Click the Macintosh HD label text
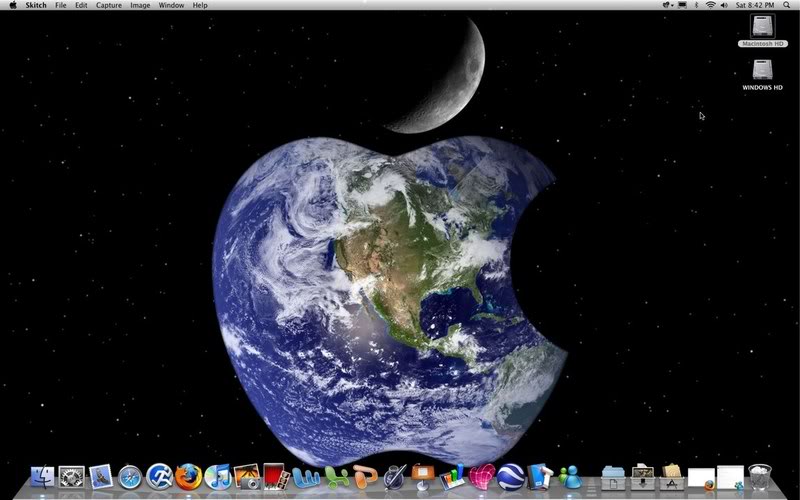 pos(763,44)
